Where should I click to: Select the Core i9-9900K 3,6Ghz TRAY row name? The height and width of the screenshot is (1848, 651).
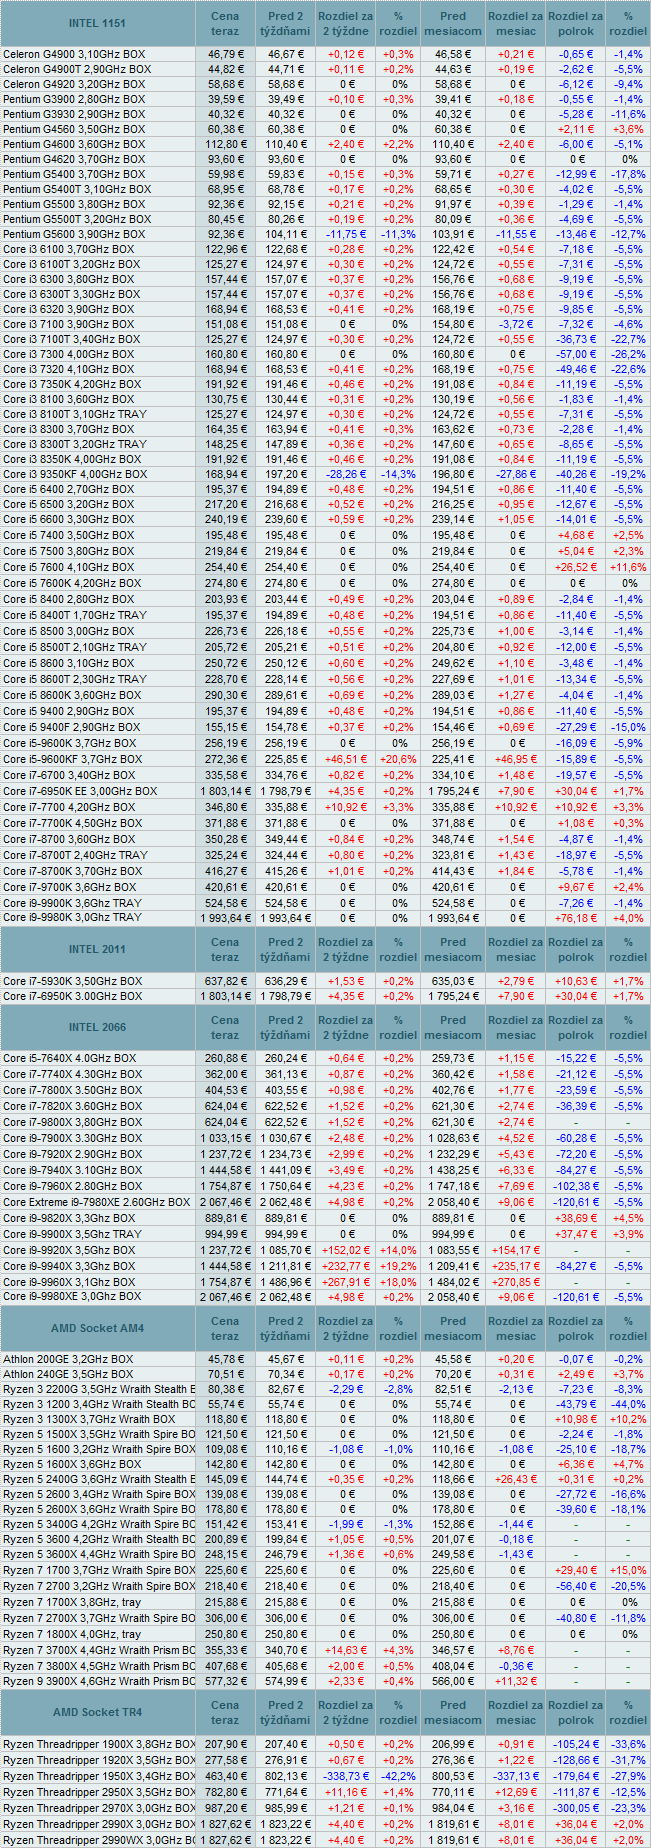tap(72, 902)
